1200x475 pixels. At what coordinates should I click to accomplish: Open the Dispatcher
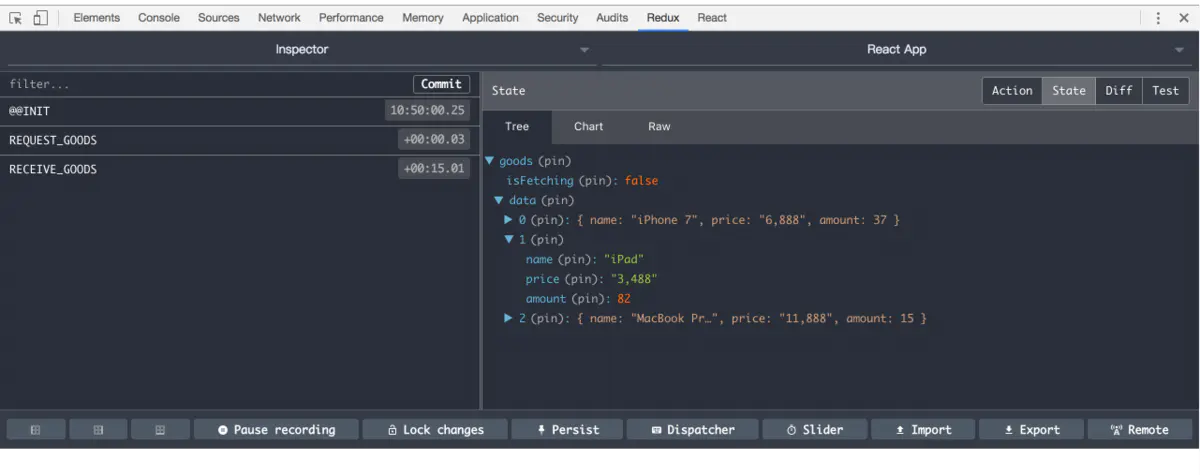(x=693, y=430)
